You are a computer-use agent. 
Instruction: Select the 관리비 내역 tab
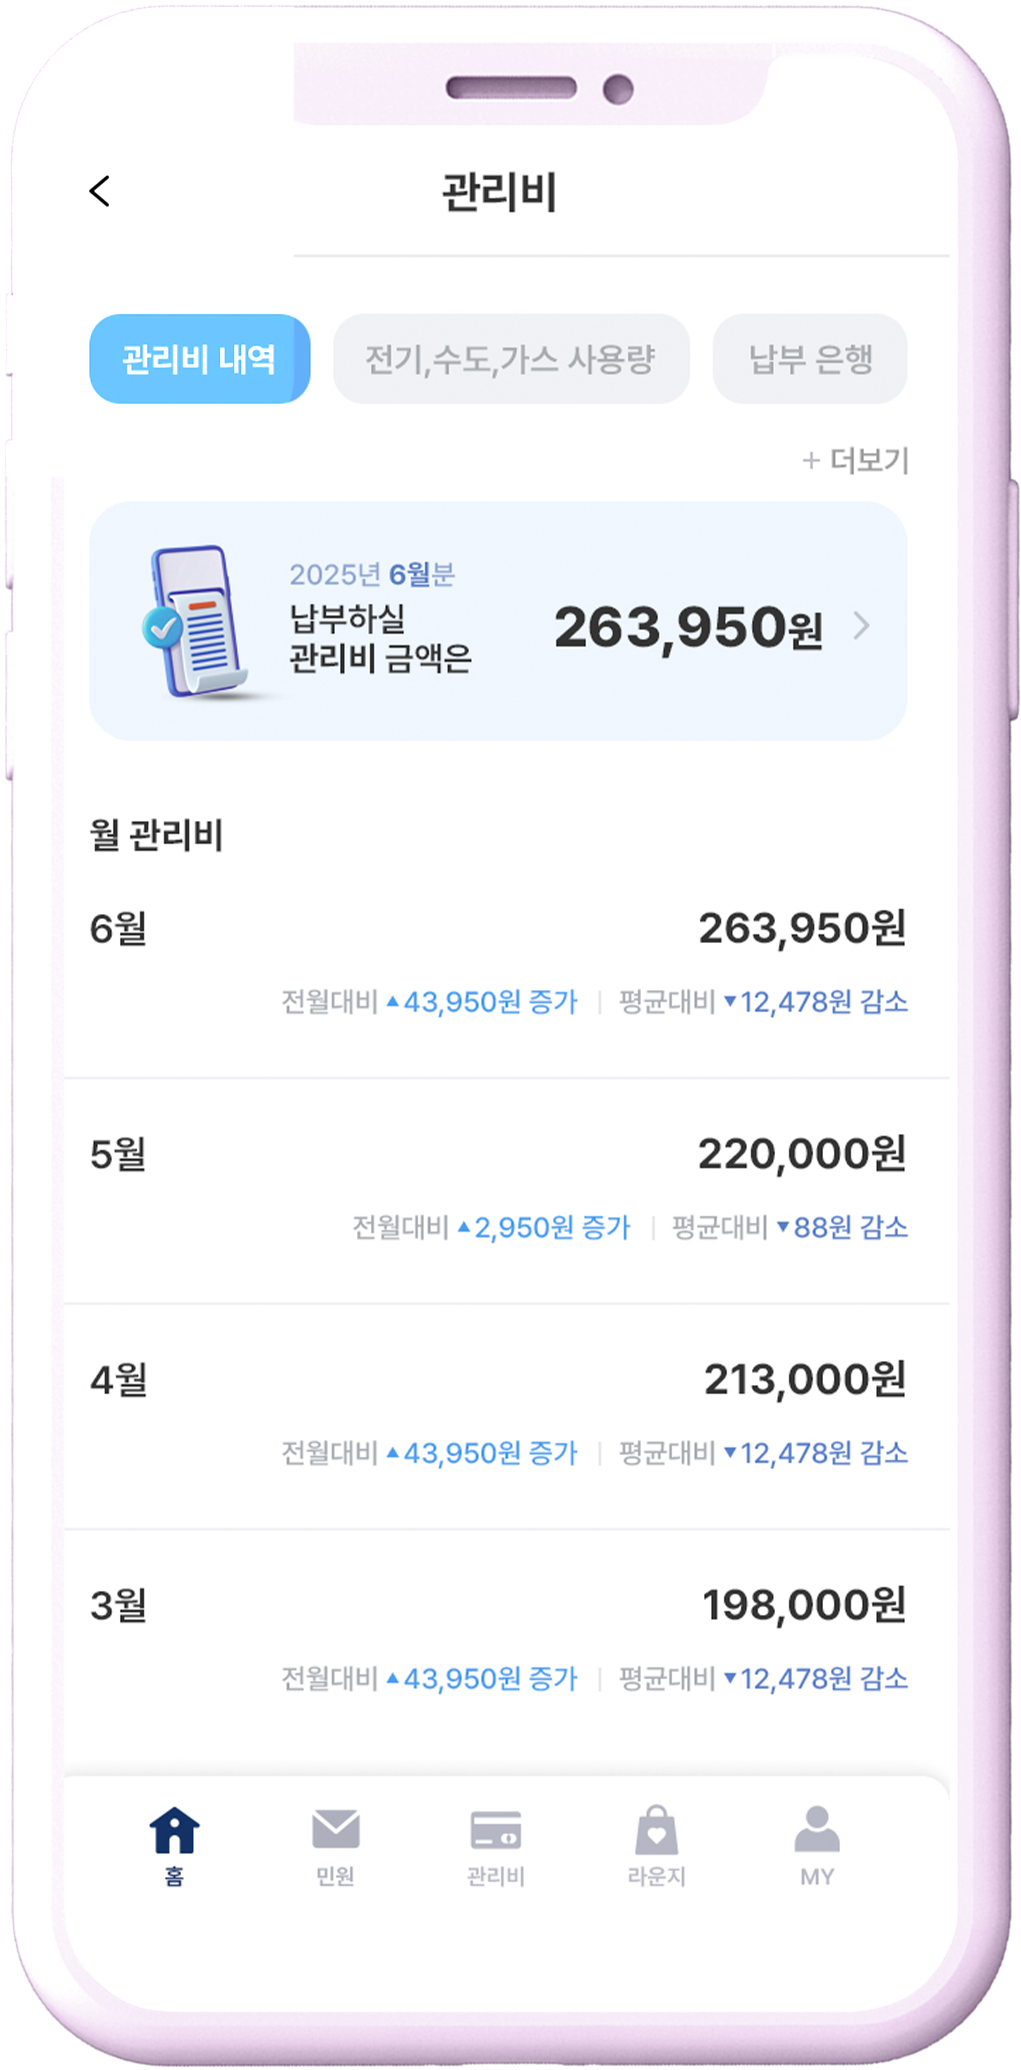tap(199, 359)
